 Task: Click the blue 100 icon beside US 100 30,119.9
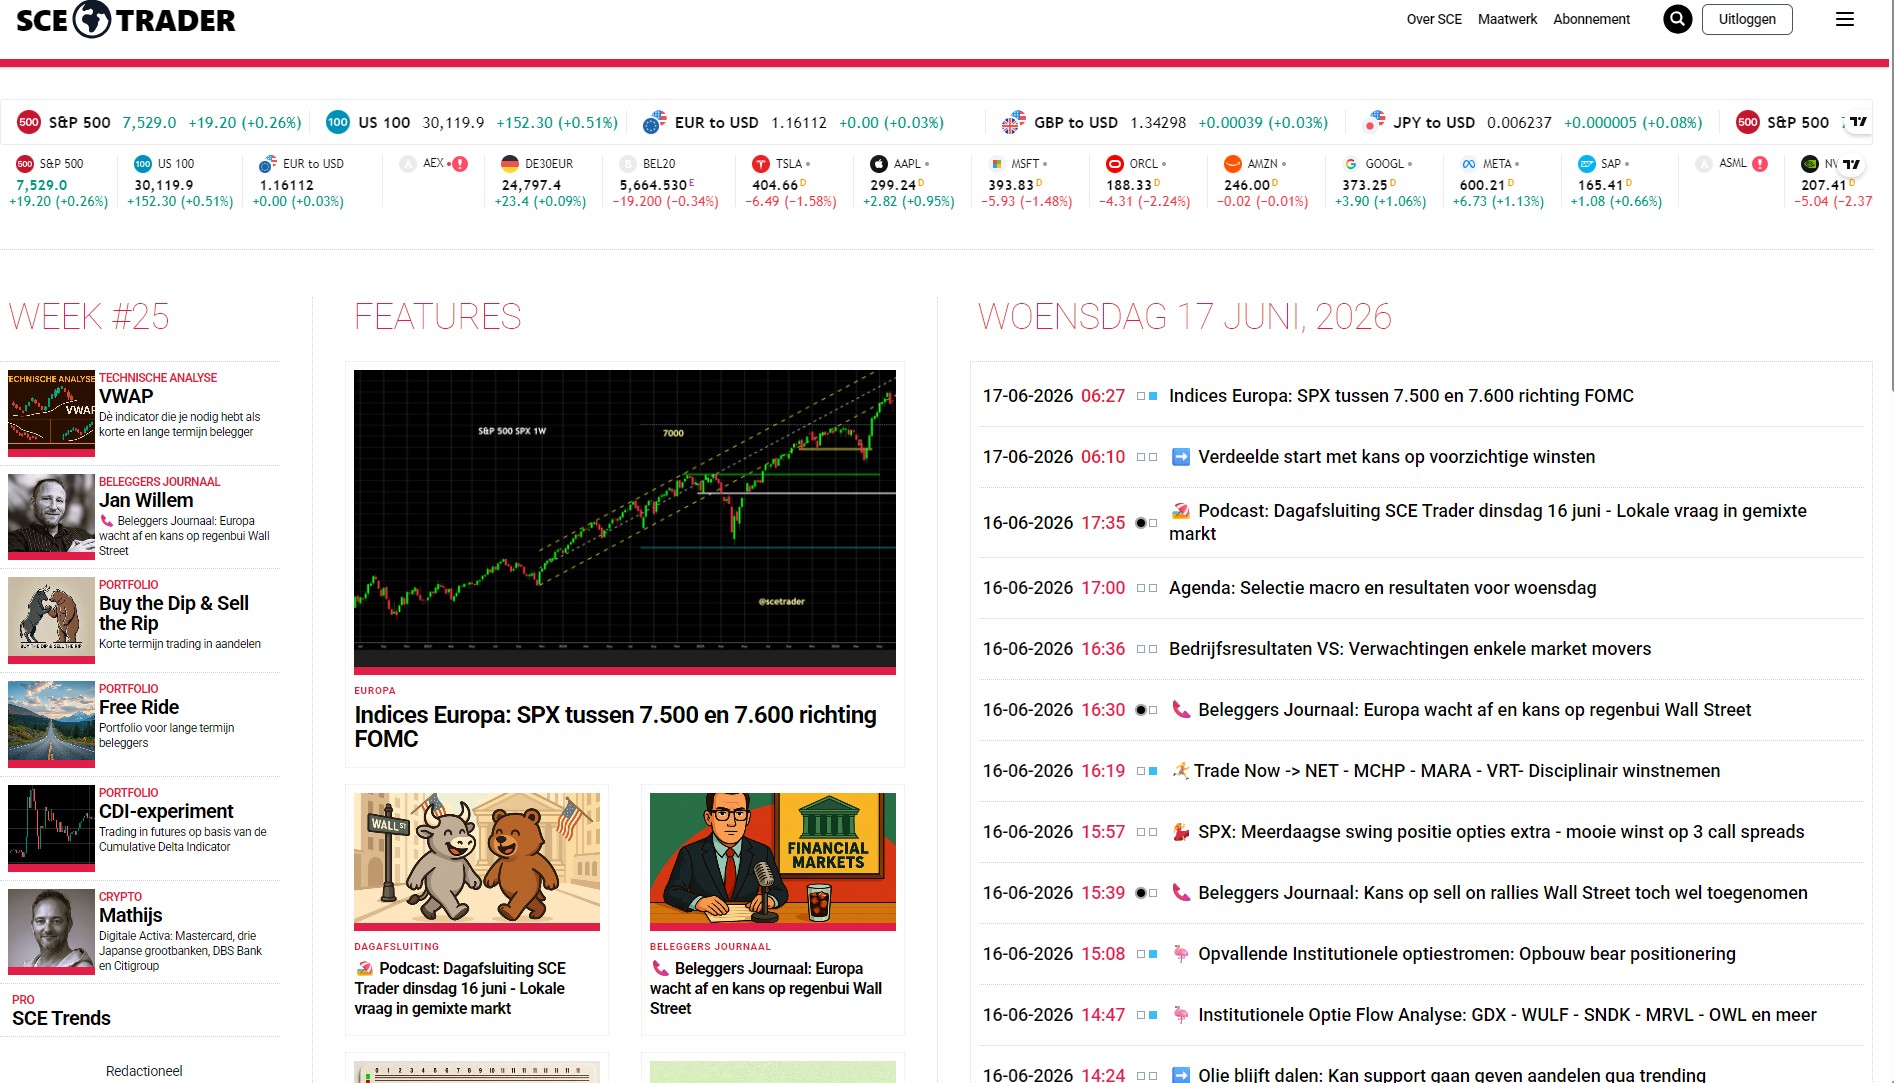(338, 122)
